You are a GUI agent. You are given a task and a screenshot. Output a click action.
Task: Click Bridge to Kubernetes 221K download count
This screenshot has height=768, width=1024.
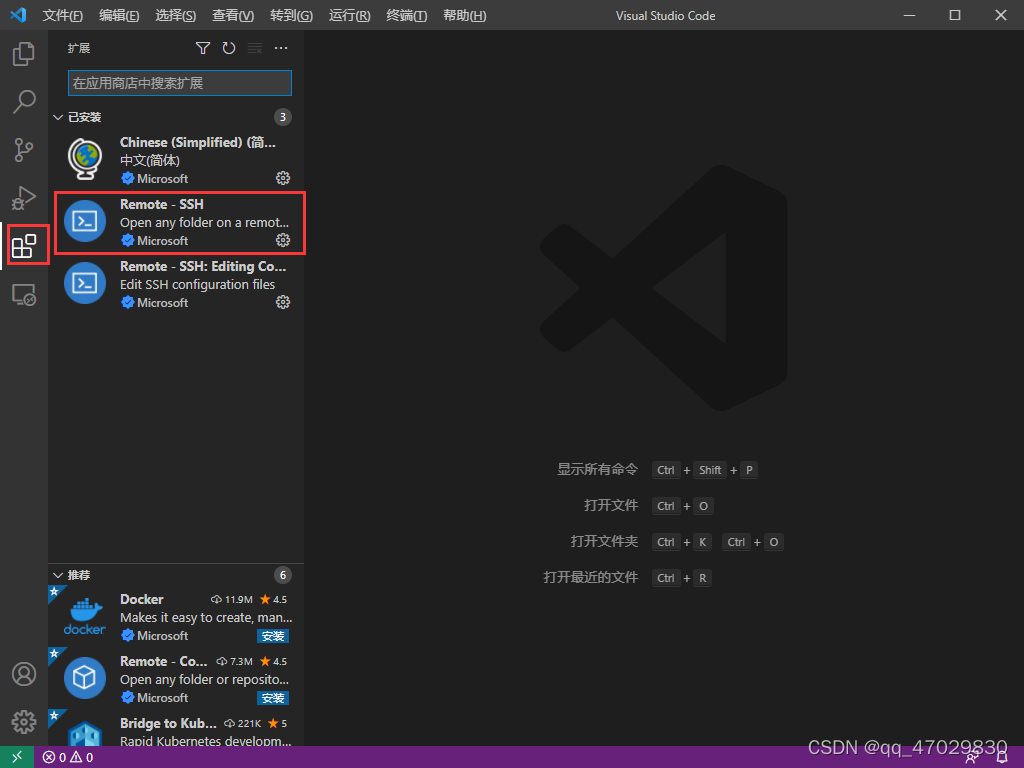[242, 724]
